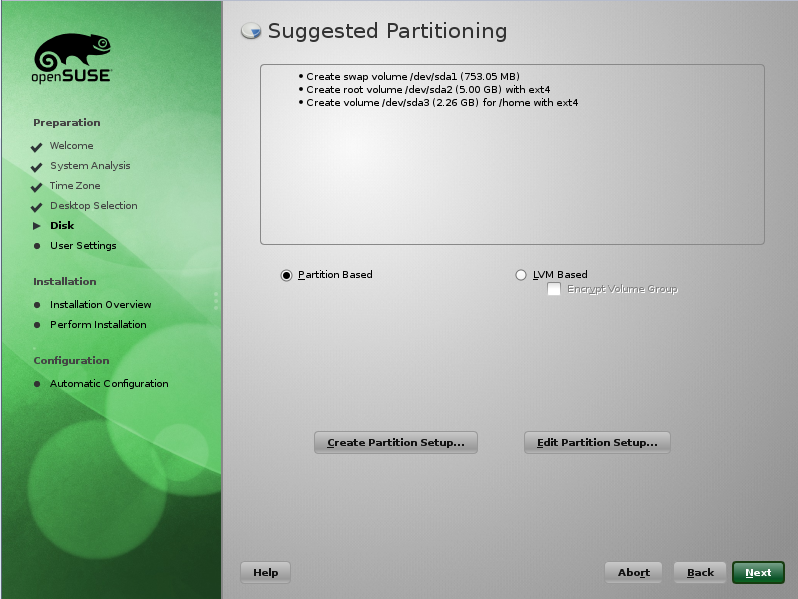
Task: Click the openSUSE chameleon logo
Action: pyautogui.click(x=72, y=58)
